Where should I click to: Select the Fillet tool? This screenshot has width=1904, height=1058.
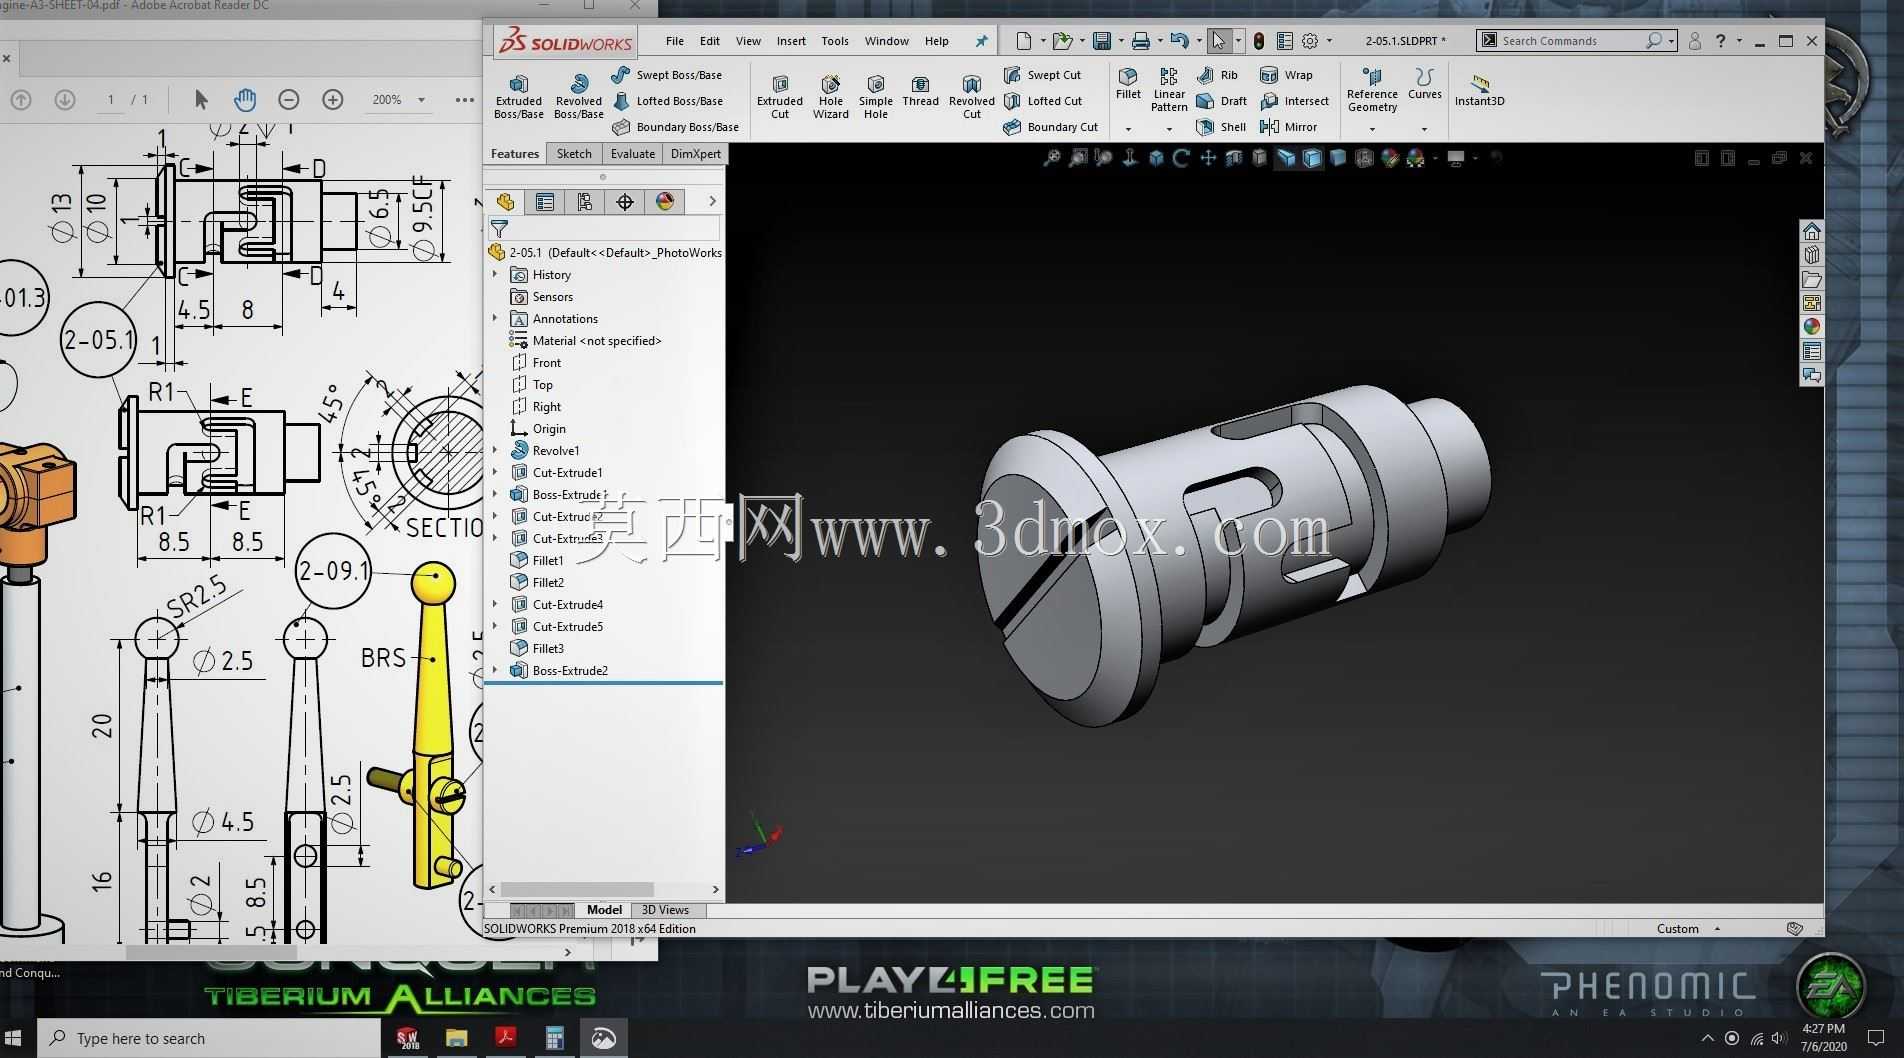coord(1128,84)
